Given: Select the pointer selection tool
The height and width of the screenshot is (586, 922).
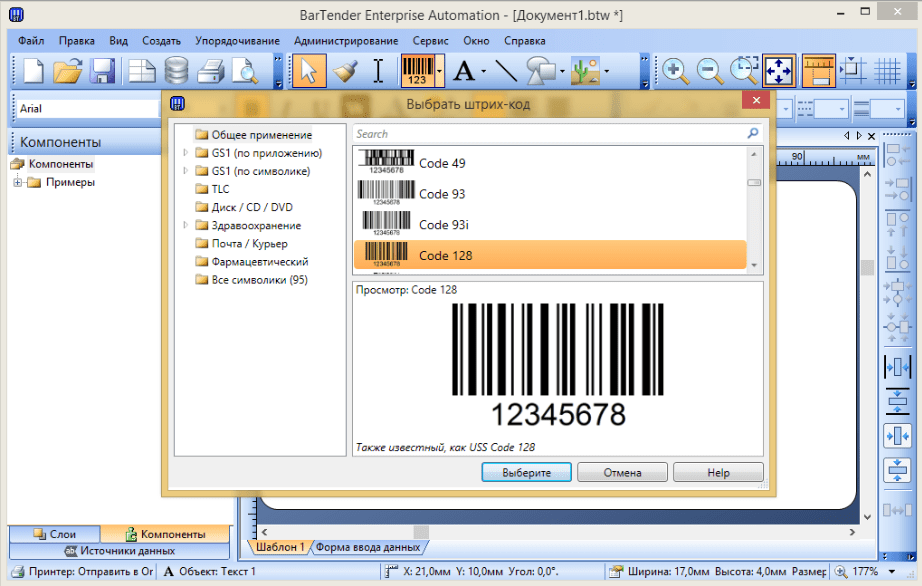Looking at the screenshot, I should (309, 71).
